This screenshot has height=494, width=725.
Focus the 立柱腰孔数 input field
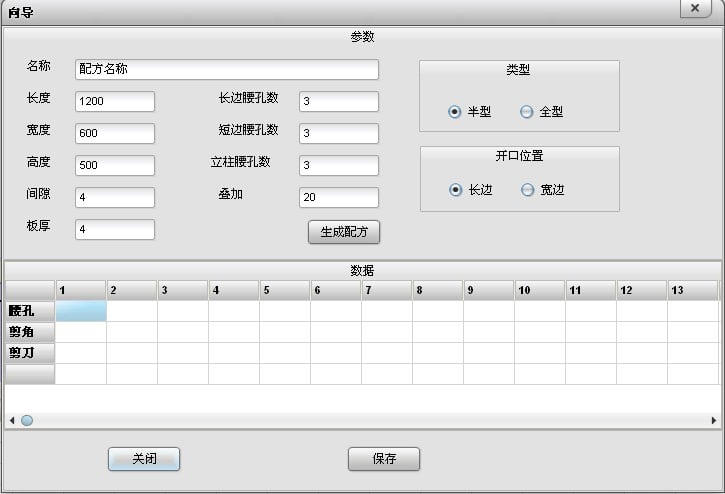[339, 165]
